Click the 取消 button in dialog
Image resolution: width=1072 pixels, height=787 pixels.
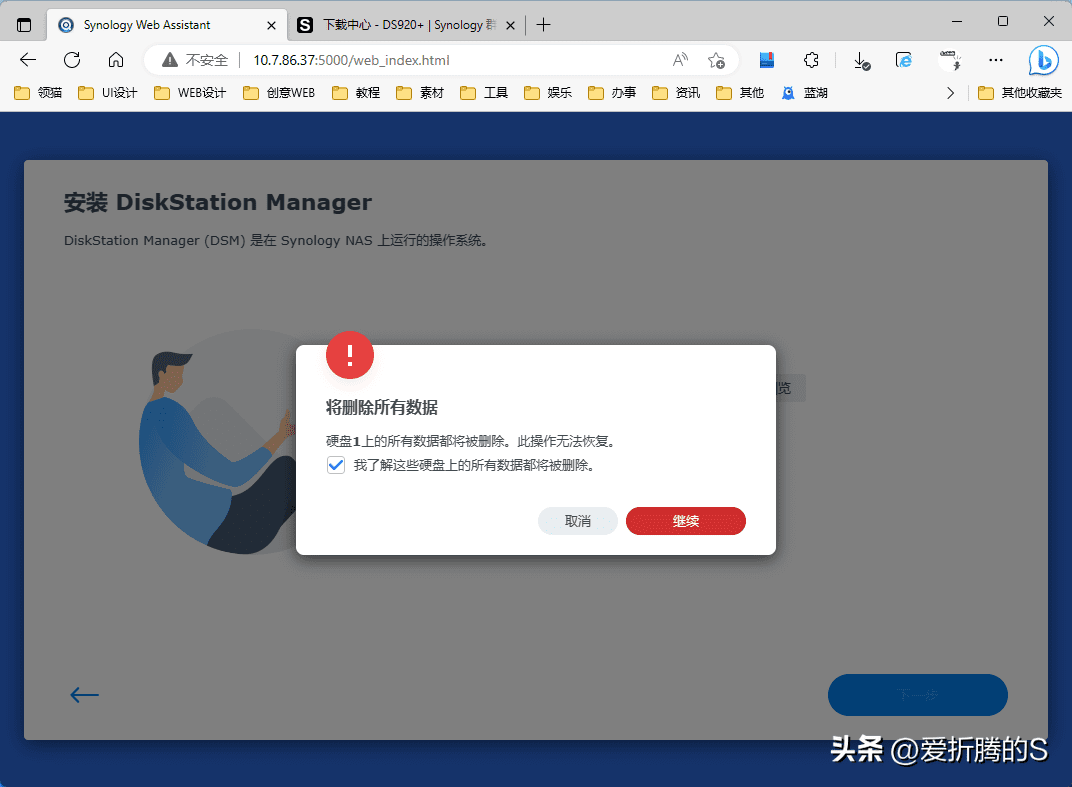point(577,521)
